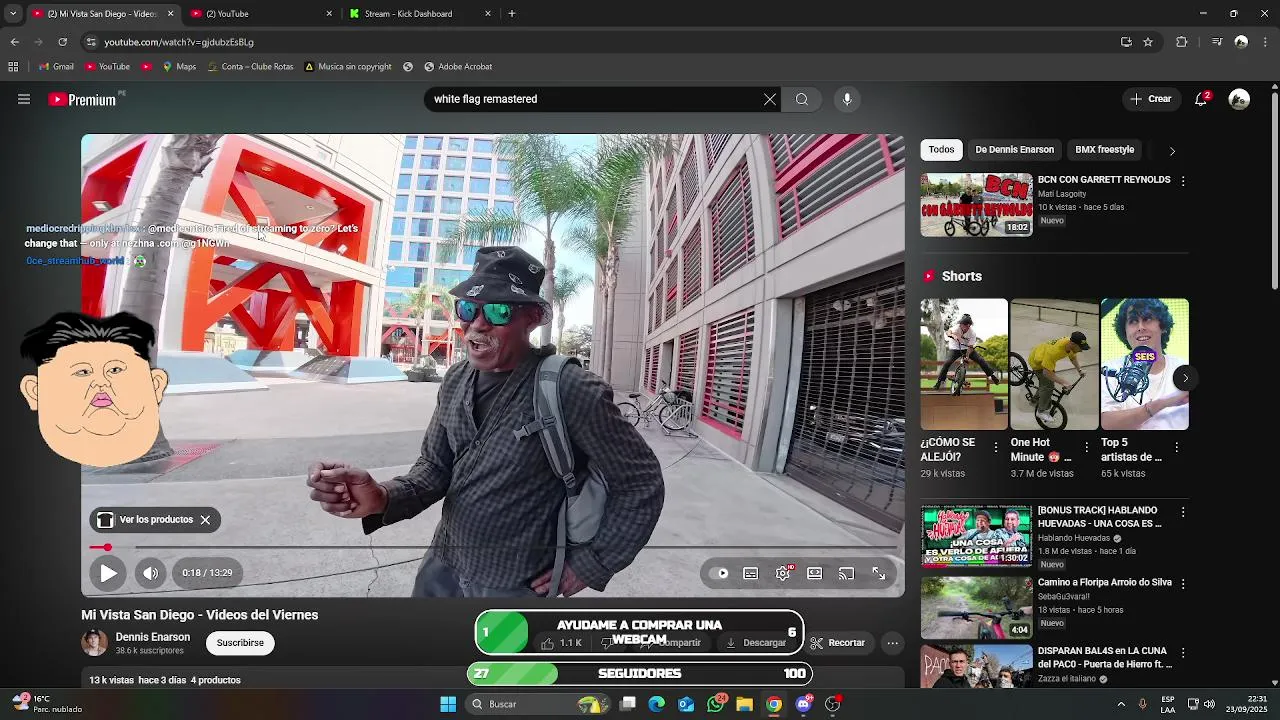Download video with Descargar
Screen dimensions: 1280x720
click(756, 643)
